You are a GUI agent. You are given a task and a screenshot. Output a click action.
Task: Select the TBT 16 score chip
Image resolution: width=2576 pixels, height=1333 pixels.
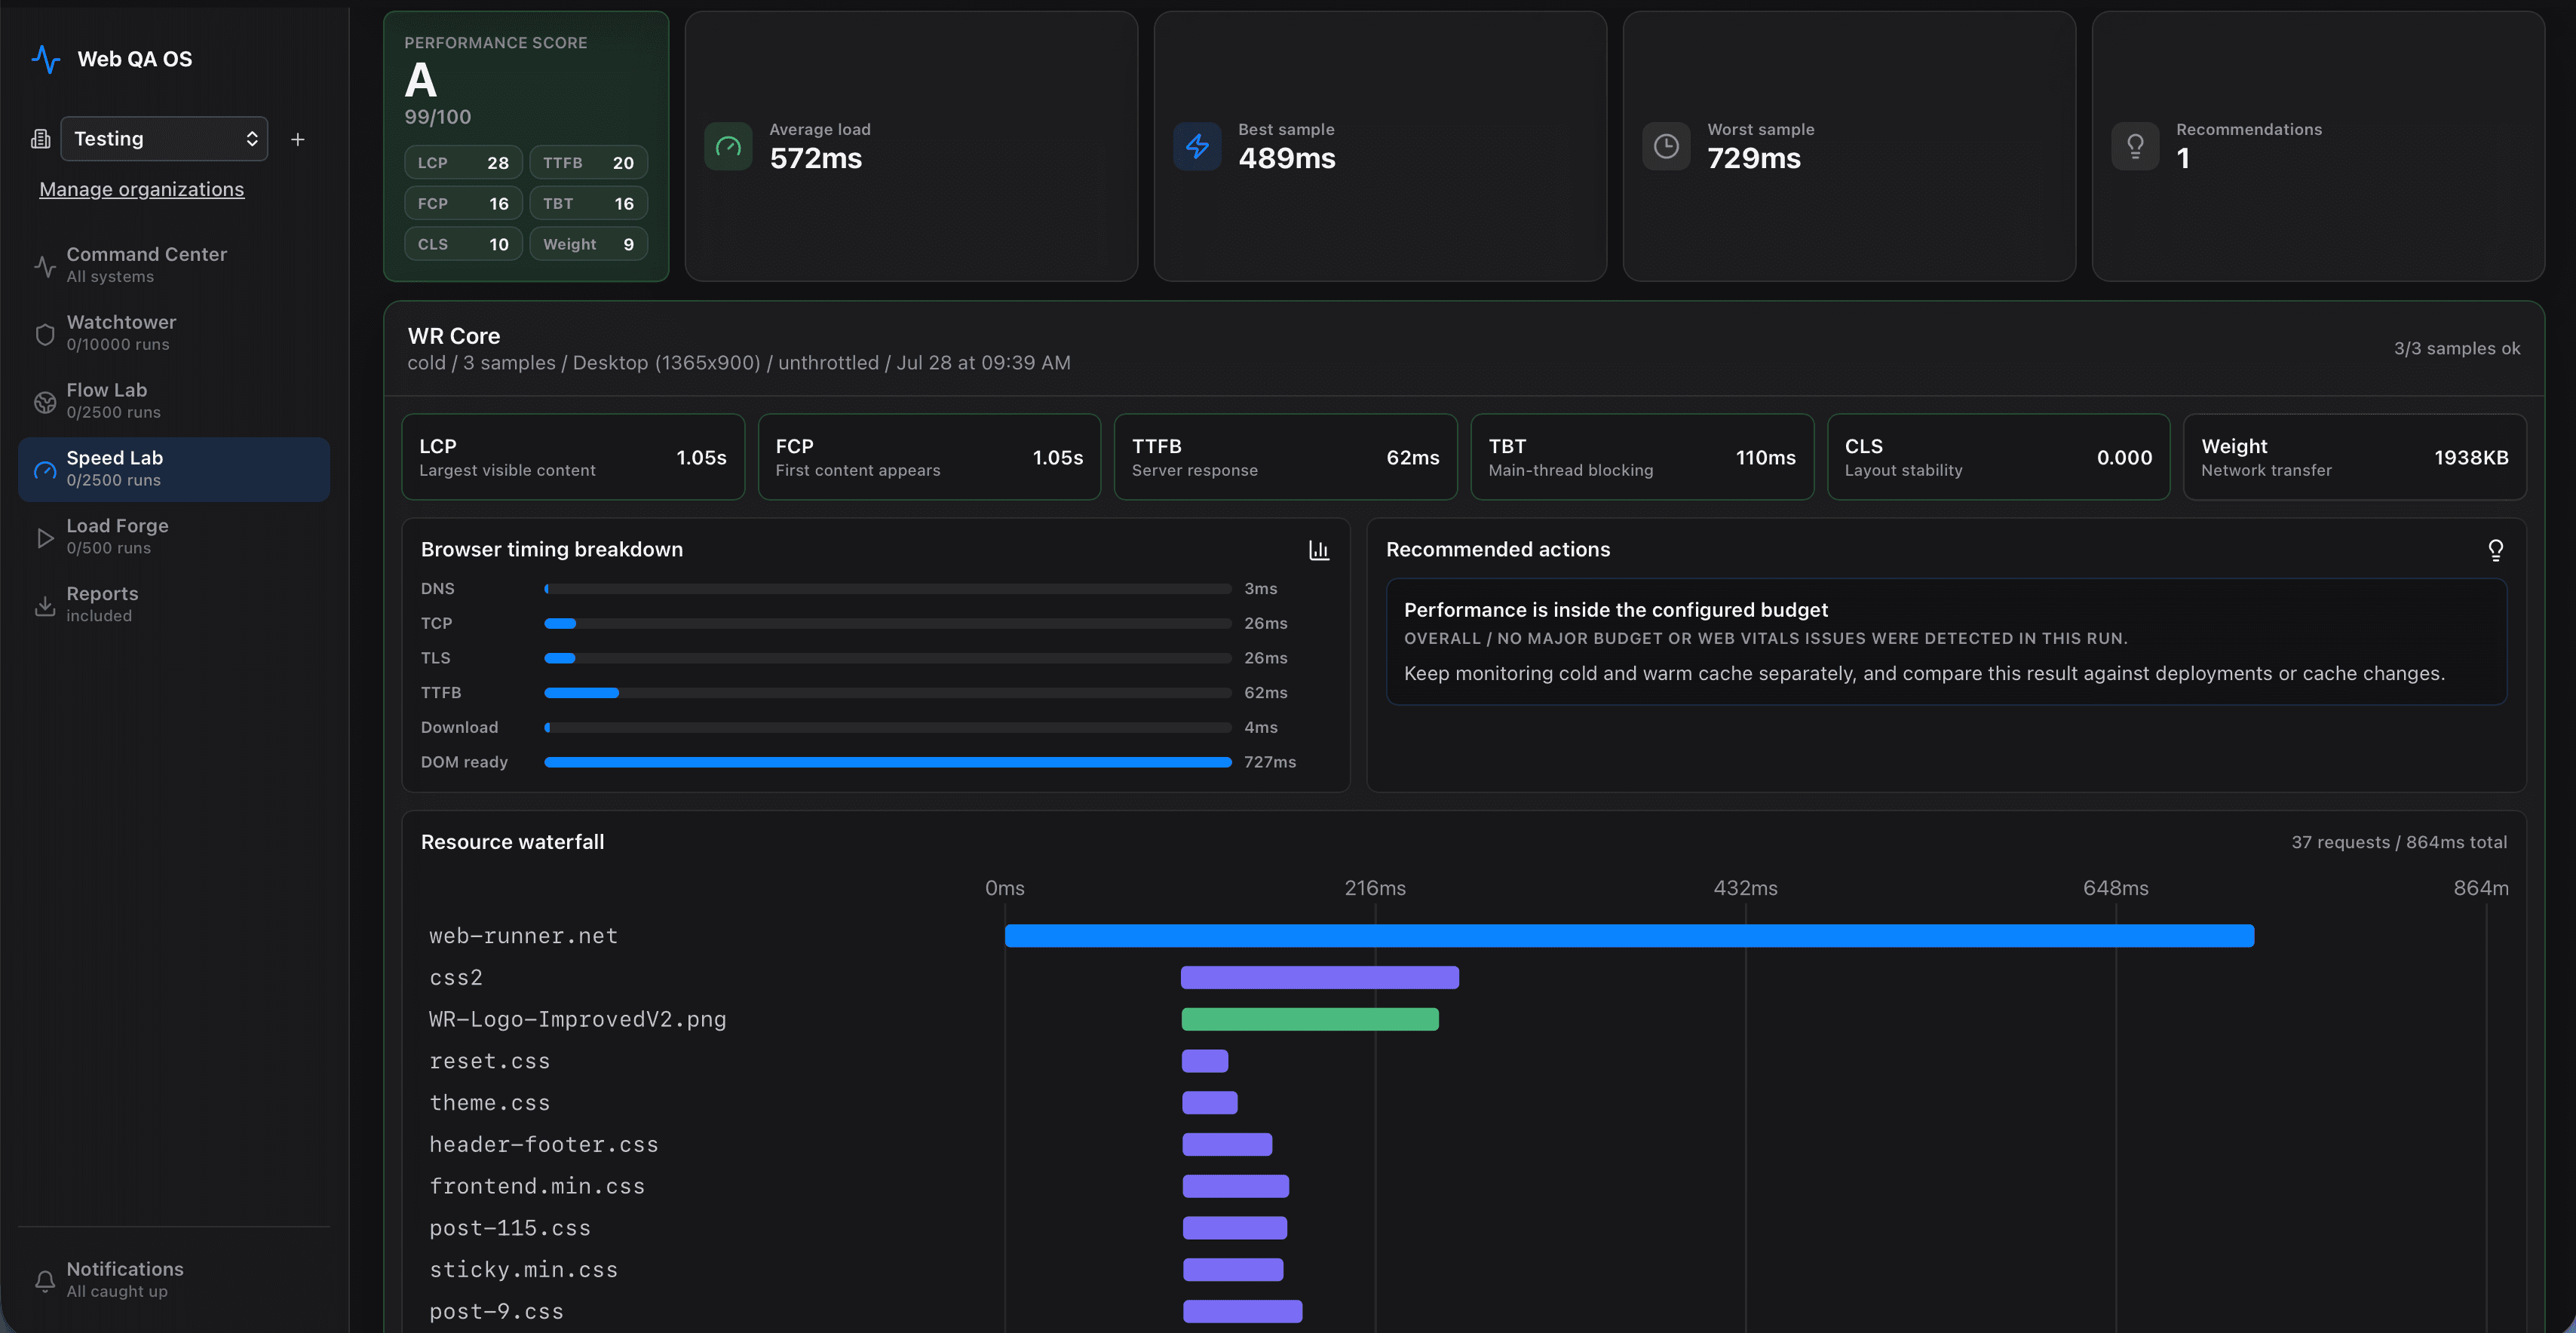588,203
